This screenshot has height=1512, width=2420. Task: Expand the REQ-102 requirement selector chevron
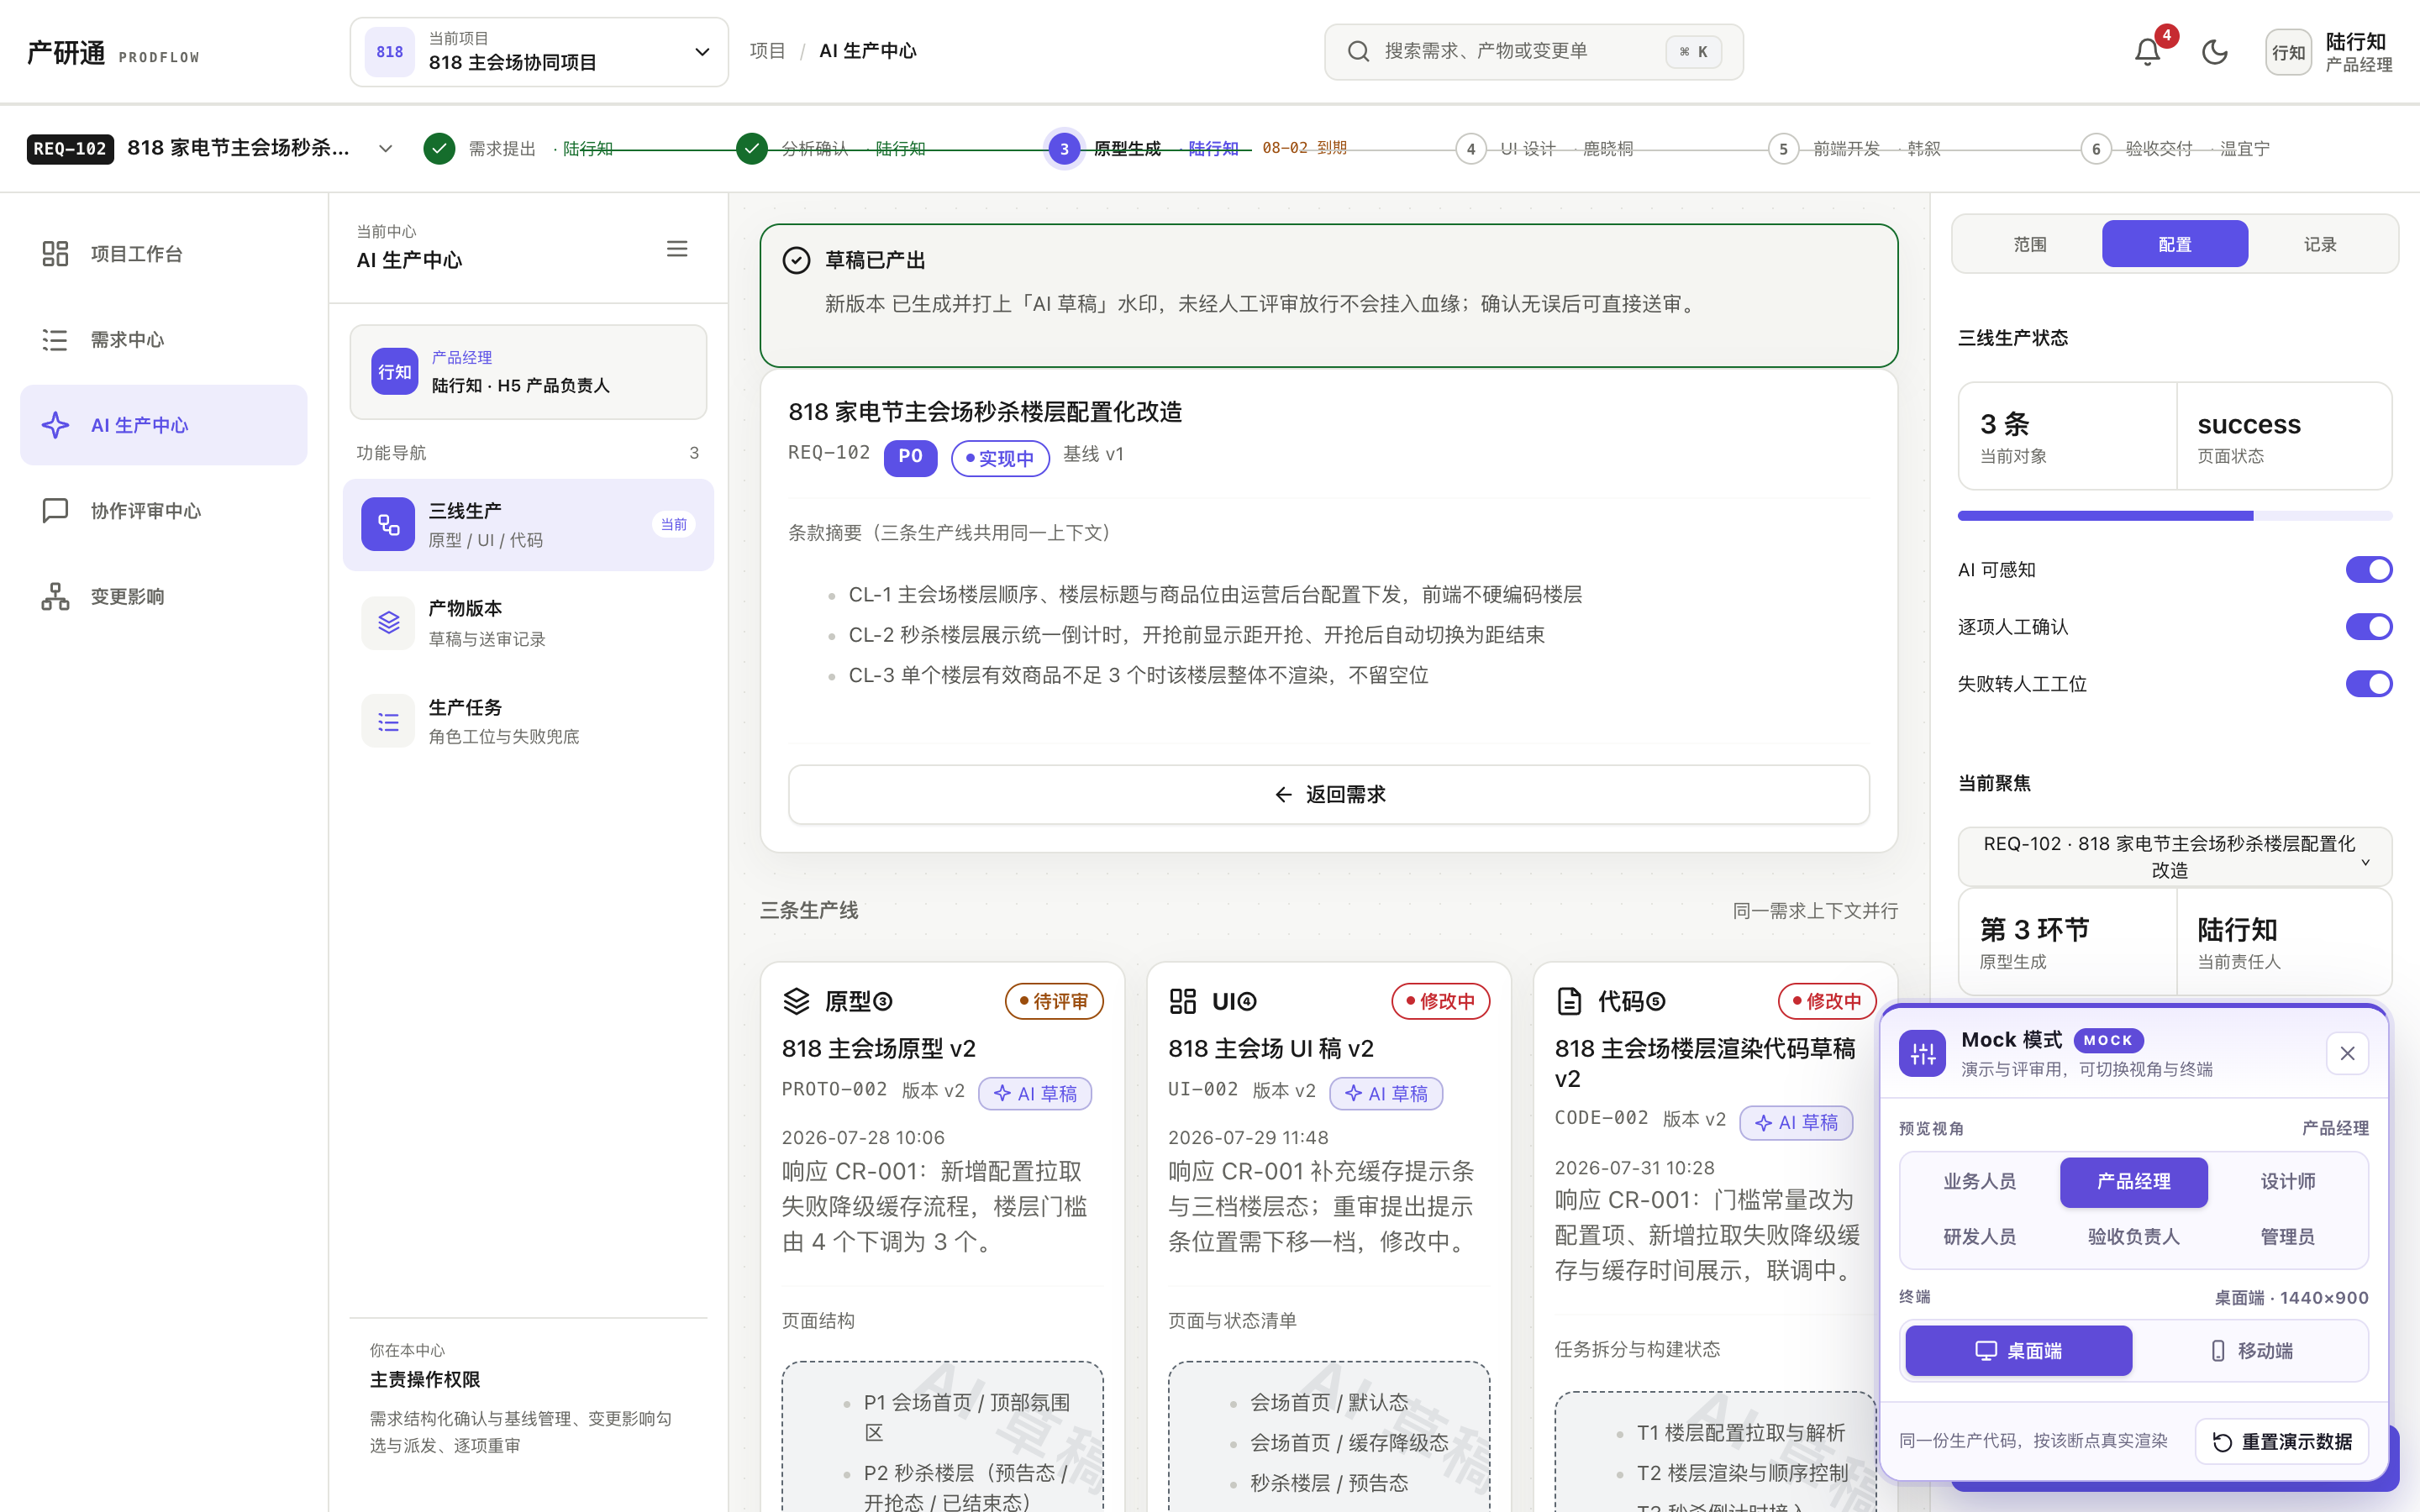pos(385,148)
